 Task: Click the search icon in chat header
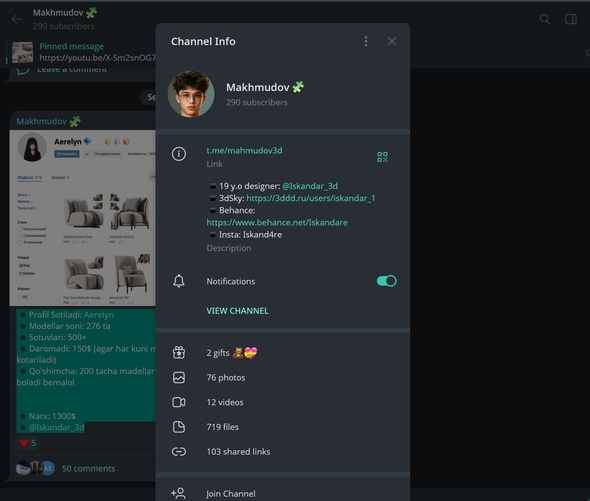tap(544, 19)
